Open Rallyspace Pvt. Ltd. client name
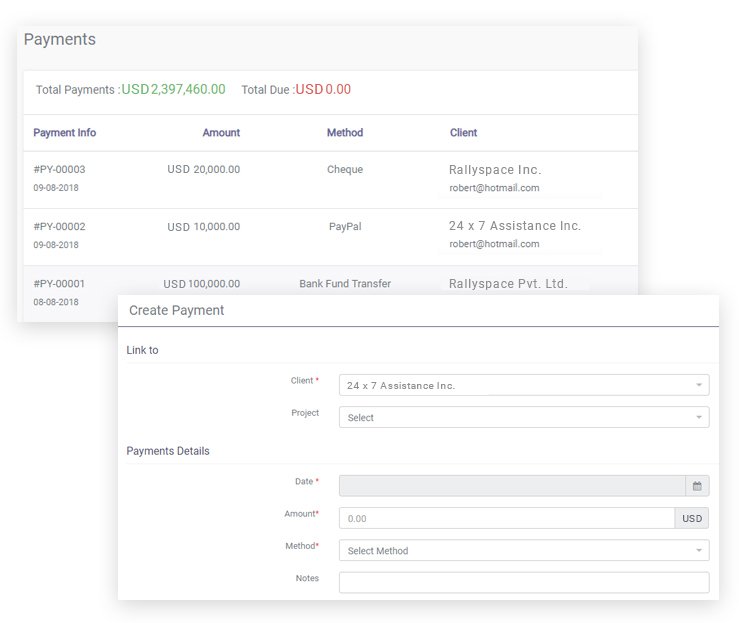 click(507, 283)
